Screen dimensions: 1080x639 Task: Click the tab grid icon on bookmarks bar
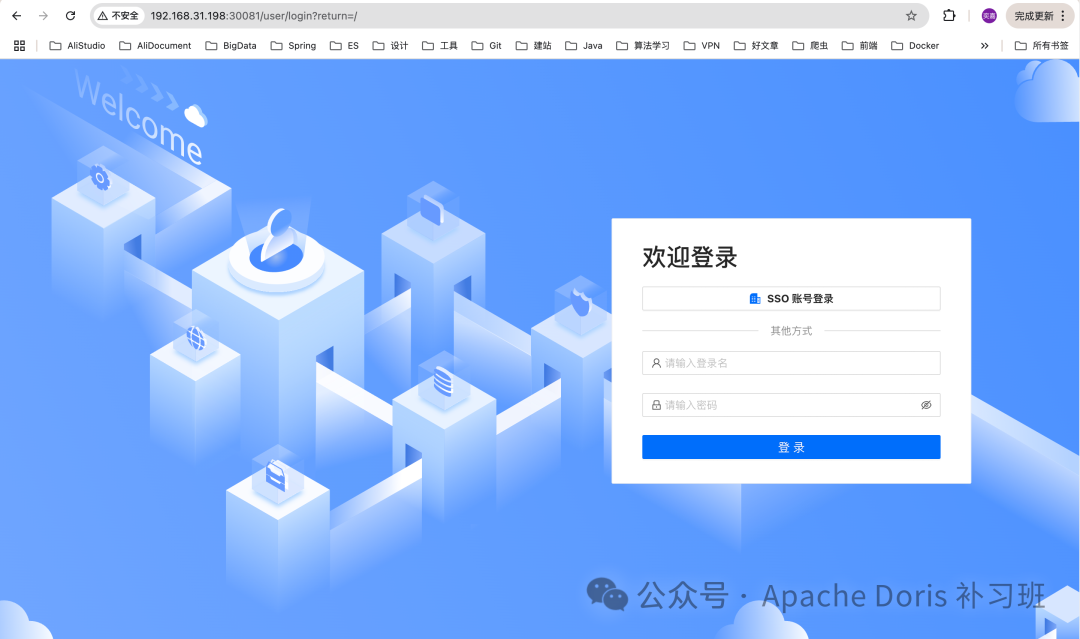click(x=19, y=45)
